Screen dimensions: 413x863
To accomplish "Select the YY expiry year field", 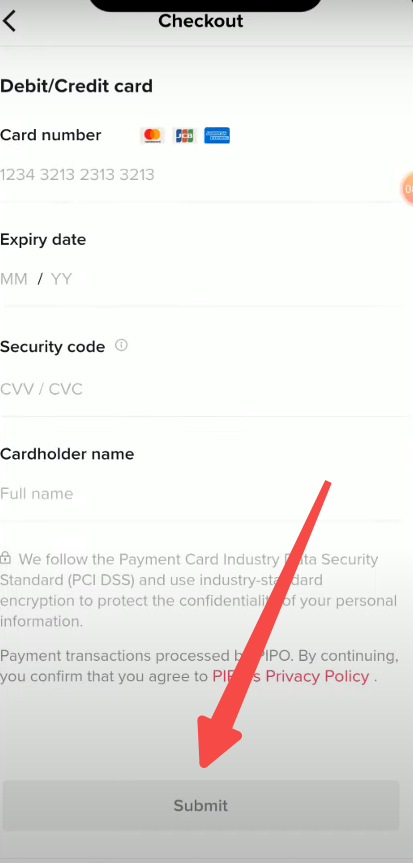I will (x=61, y=279).
